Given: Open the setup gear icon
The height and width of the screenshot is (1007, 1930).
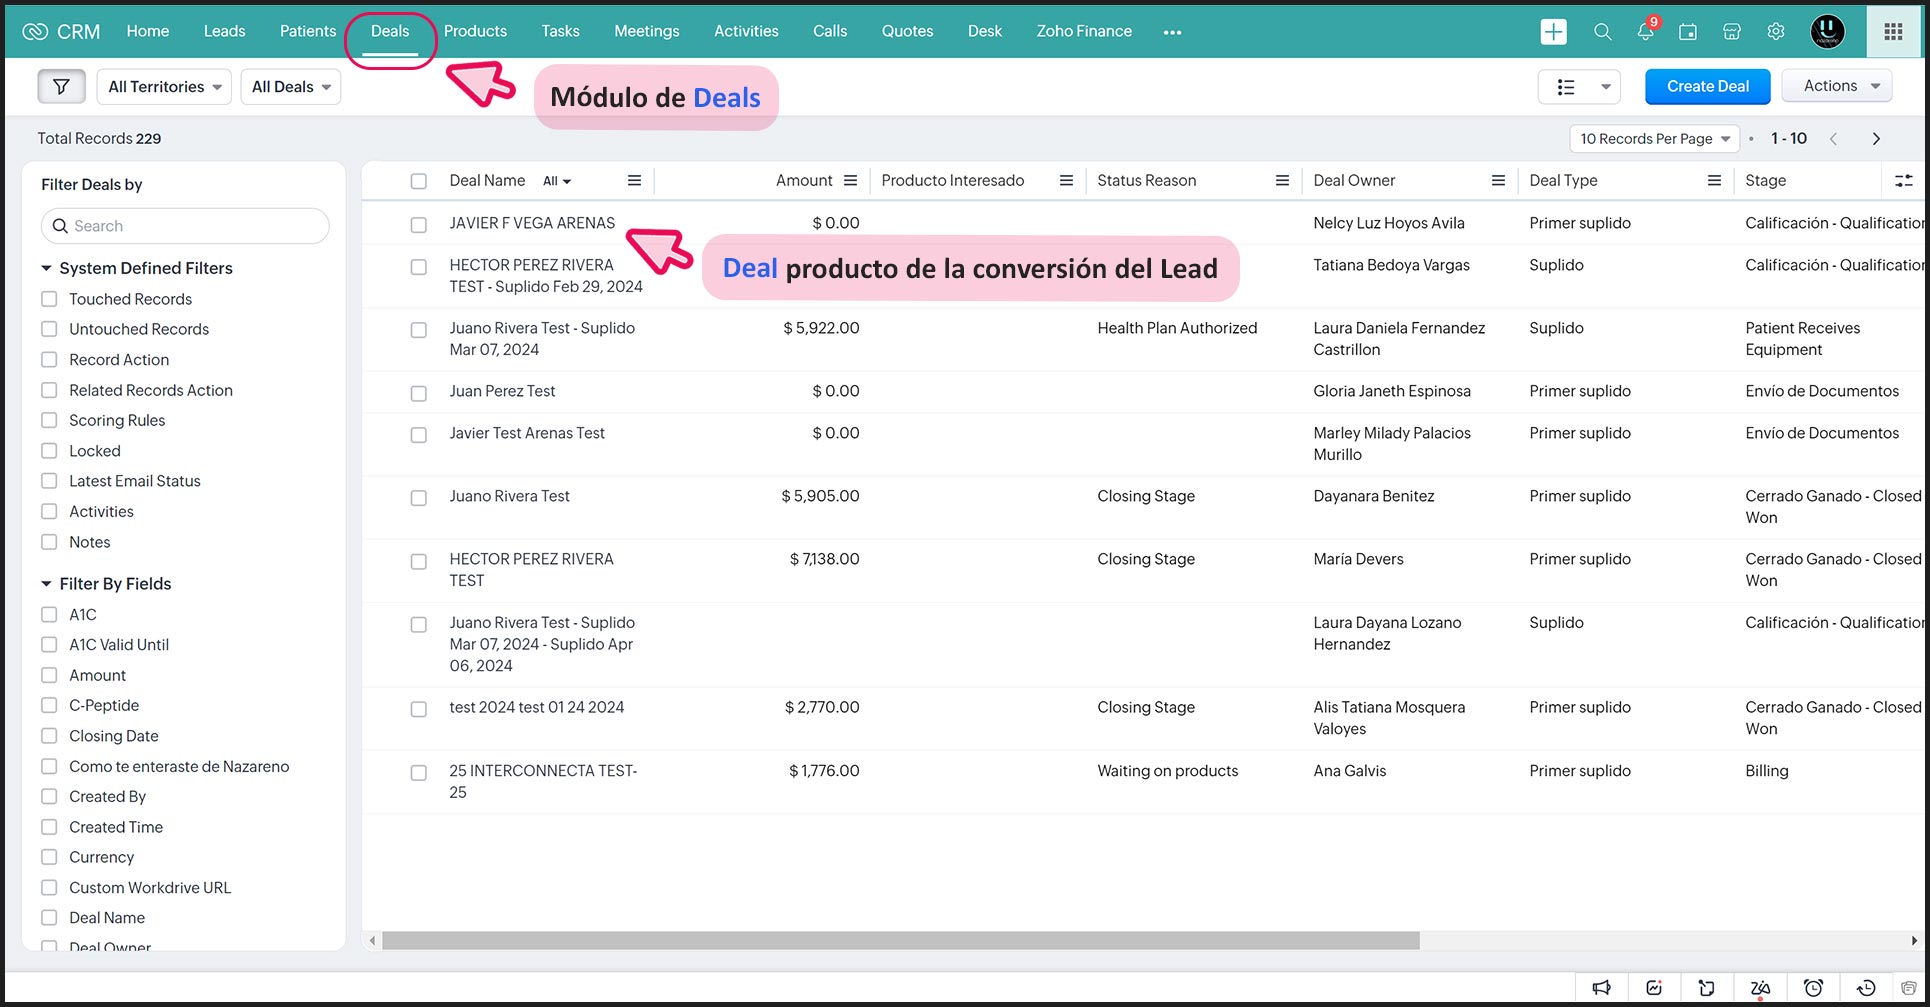Looking at the screenshot, I should pyautogui.click(x=1776, y=32).
